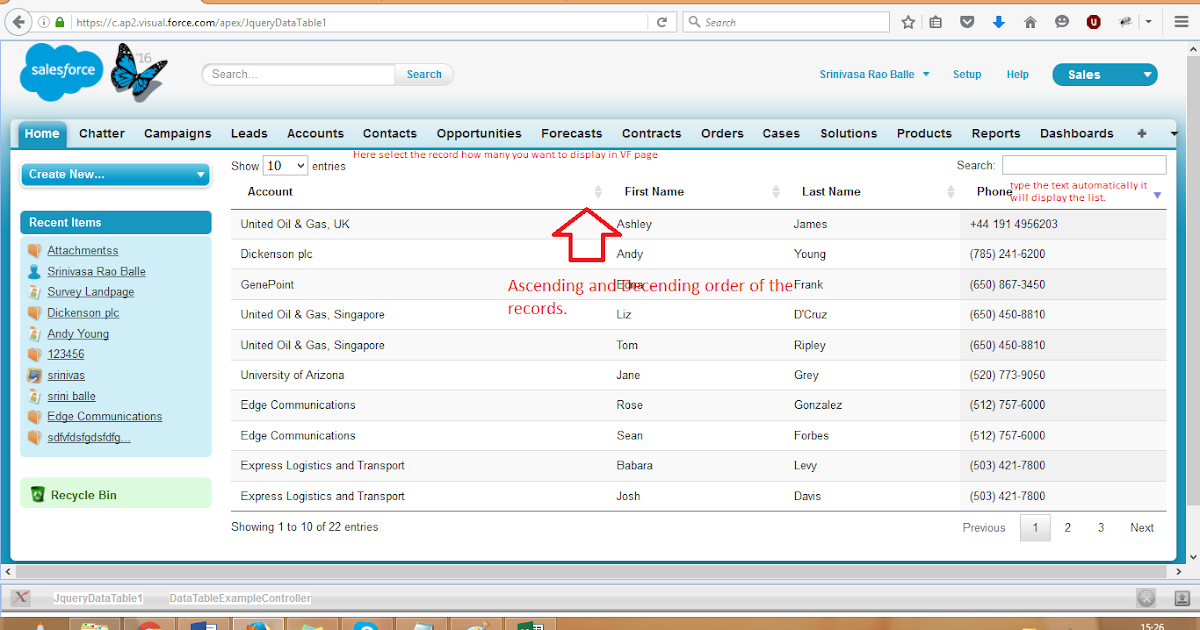Image resolution: width=1200 pixels, height=630 pixels.
Task: Click the Greasemonkey monkey icon
Action: [x=1125, y=21]
